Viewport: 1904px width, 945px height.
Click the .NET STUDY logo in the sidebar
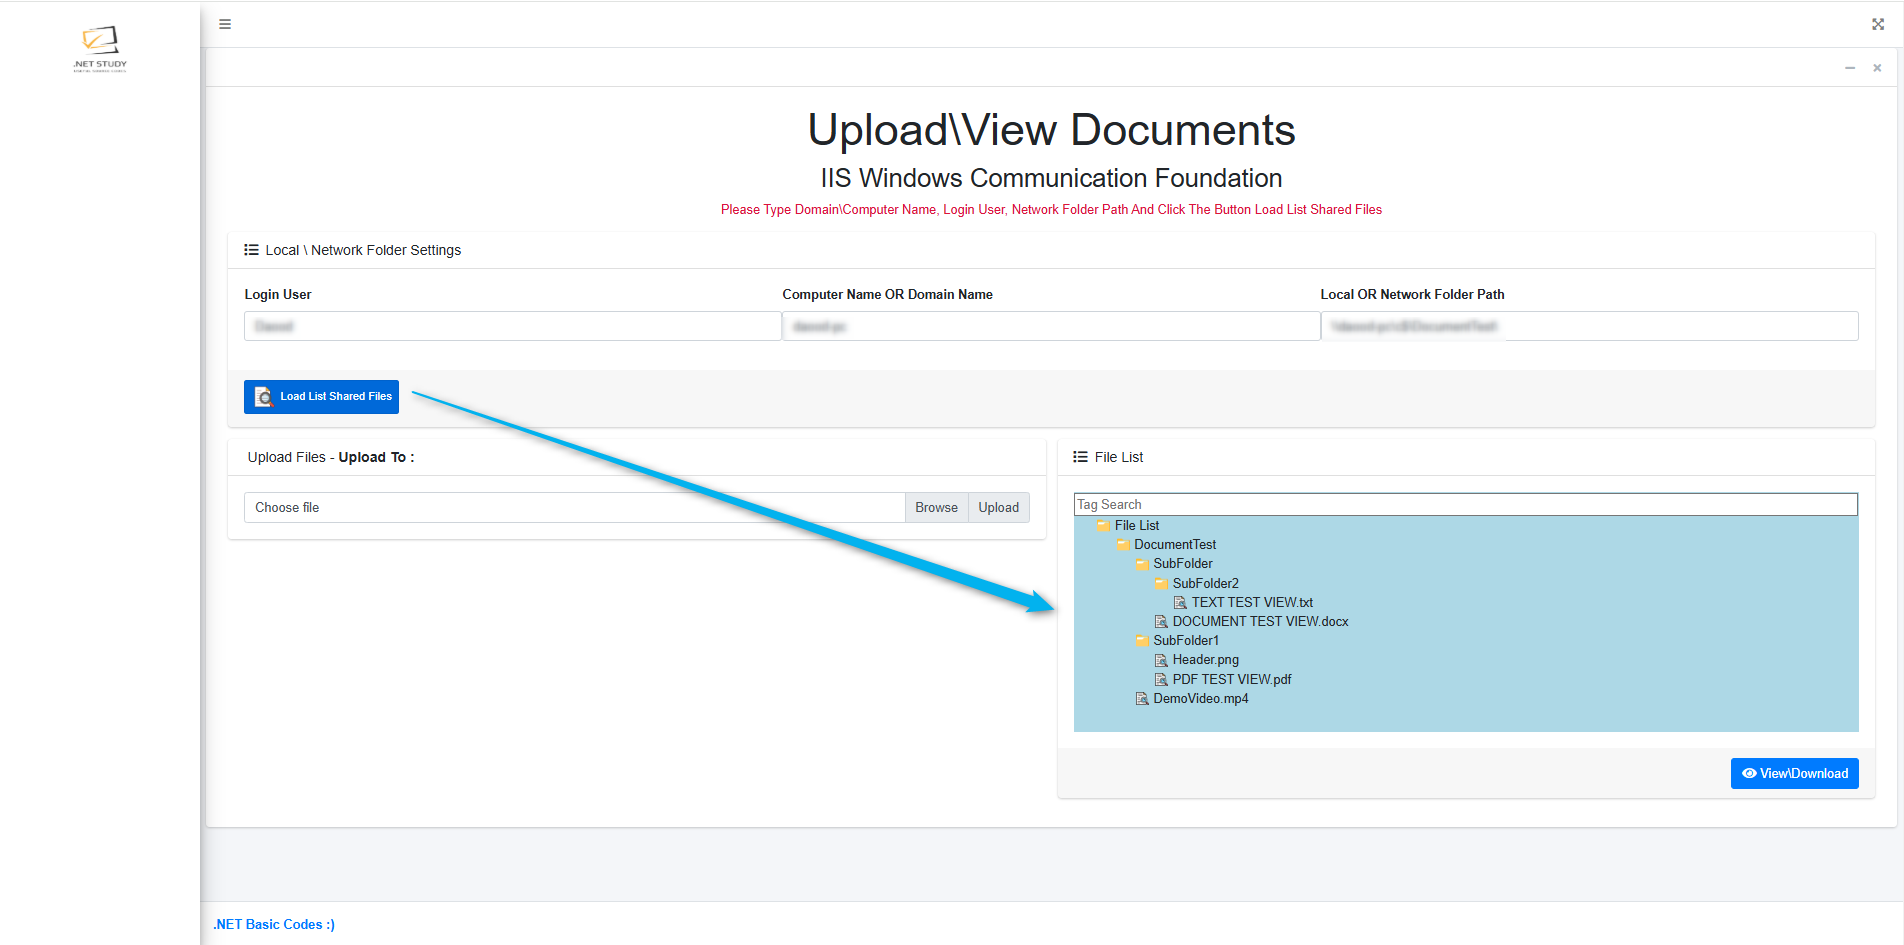(x=99, y=48)
